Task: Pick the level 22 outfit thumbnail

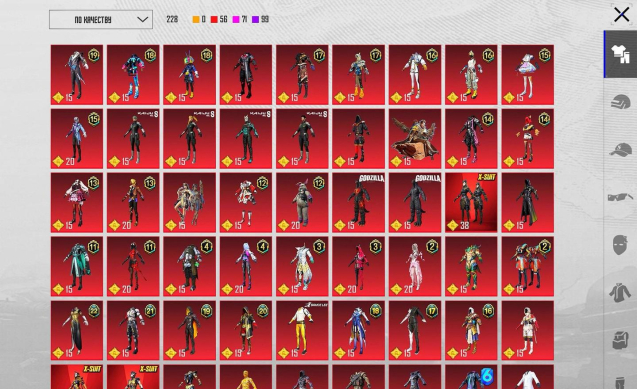Action: point(77,330)
